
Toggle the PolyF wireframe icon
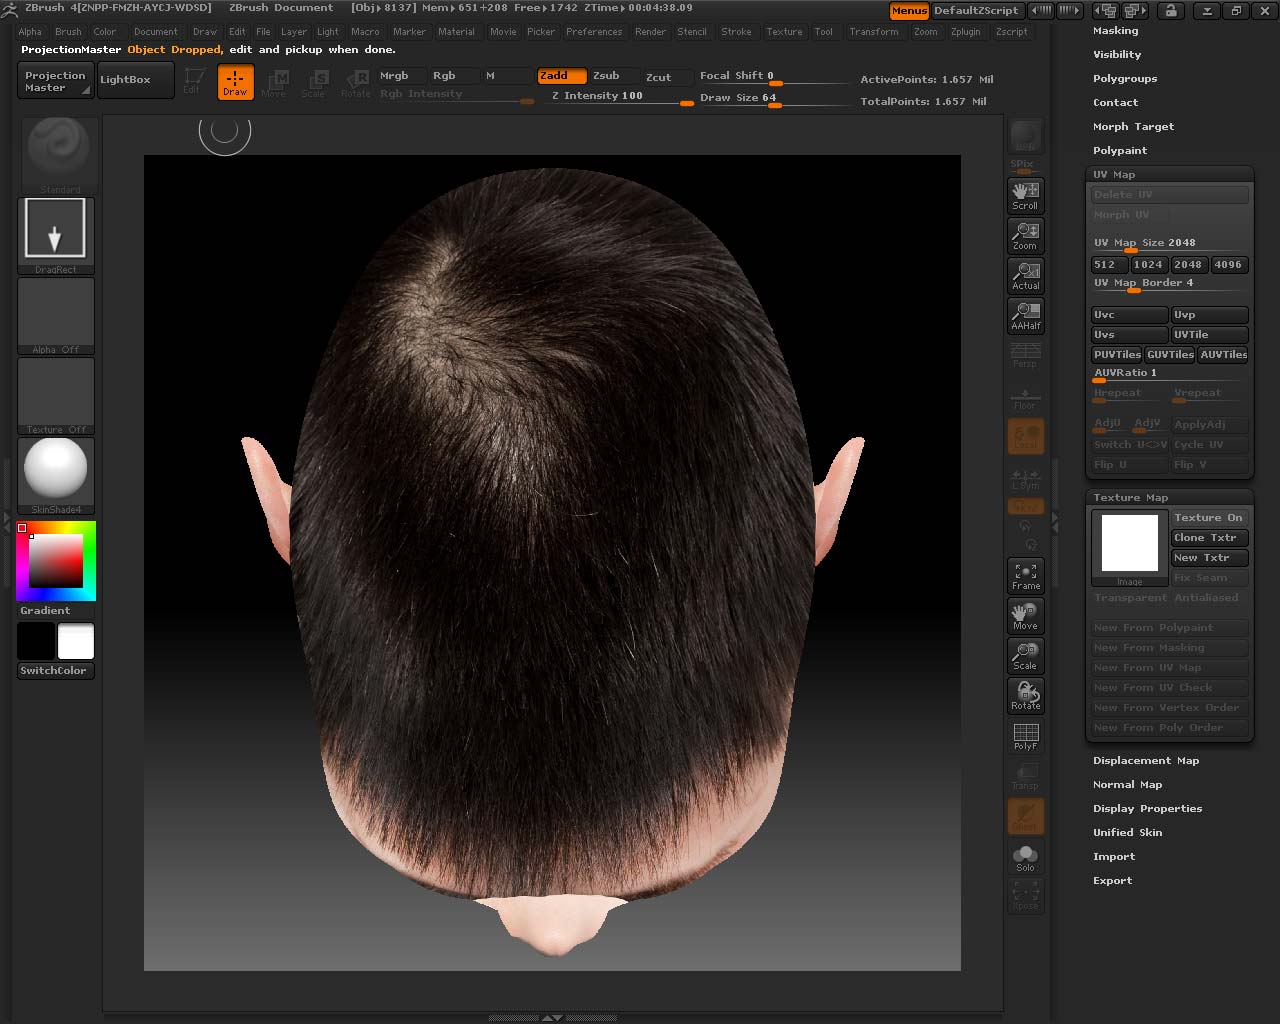[x=1025, y=735]
